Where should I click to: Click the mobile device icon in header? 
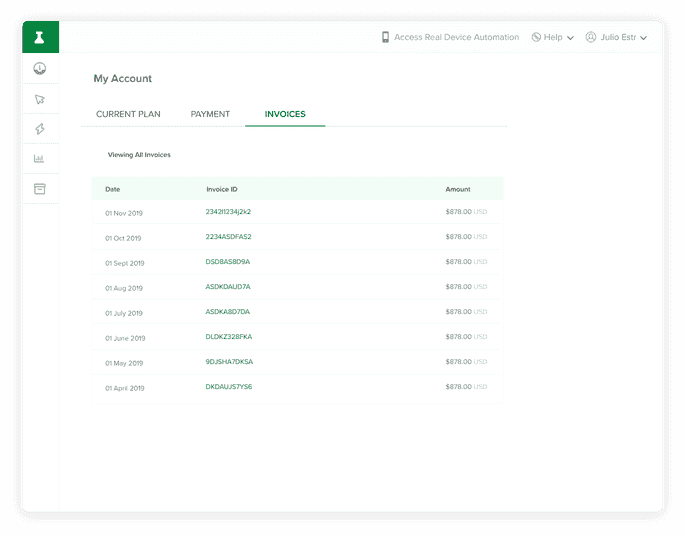[385, 37]
